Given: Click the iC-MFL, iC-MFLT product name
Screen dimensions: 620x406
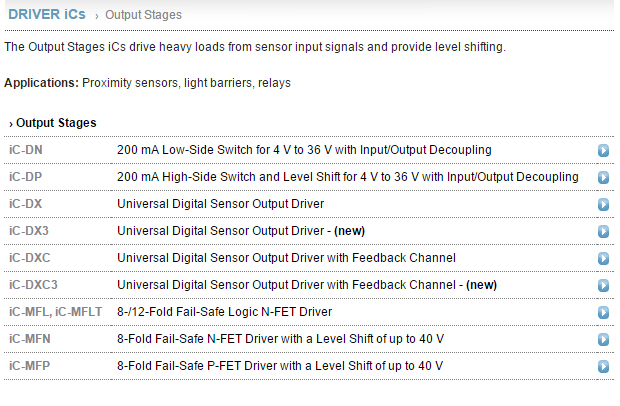Looking at the screenshot, I should coord(55,312).
